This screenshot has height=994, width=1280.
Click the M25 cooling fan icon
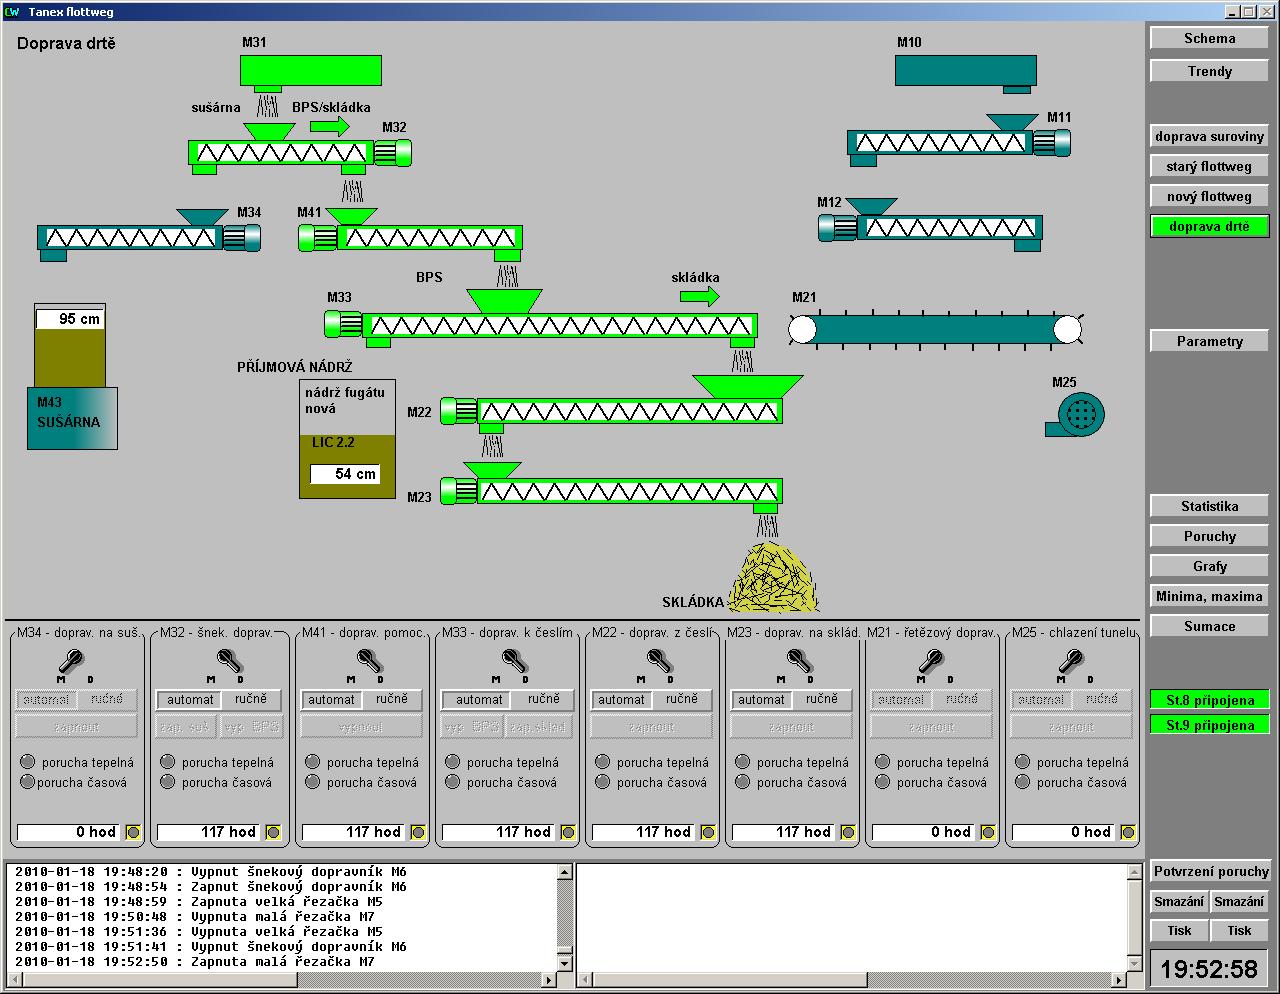pyautogui.click(x=1078, y=414)
